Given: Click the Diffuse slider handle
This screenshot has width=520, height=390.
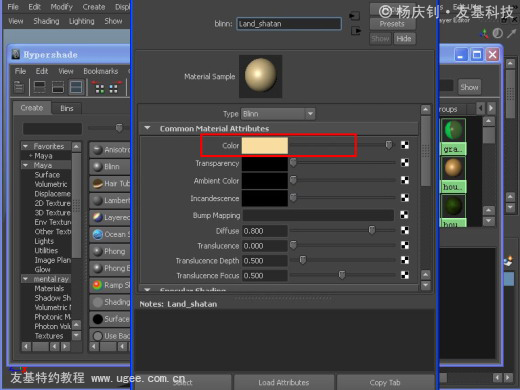Looking at the screenshot, I should pyautogui.click(x=371, y=230).
